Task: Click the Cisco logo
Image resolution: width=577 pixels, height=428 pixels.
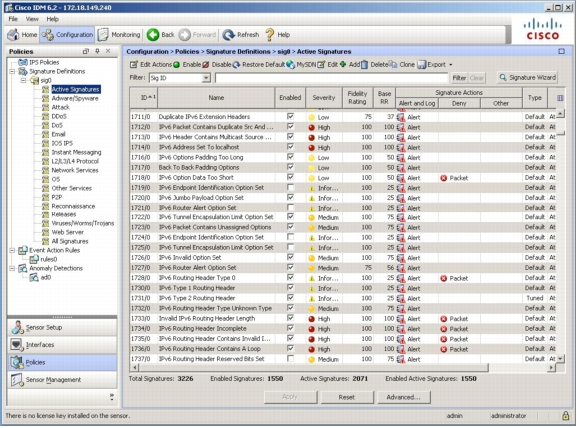Action: (542, 29)
